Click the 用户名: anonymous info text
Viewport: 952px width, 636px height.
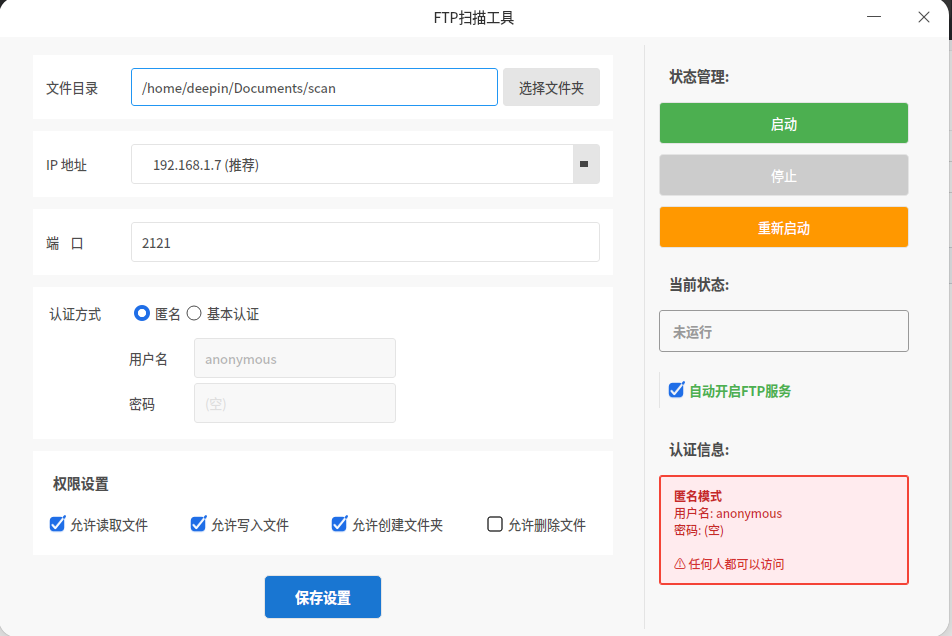[x=727, y=513]
